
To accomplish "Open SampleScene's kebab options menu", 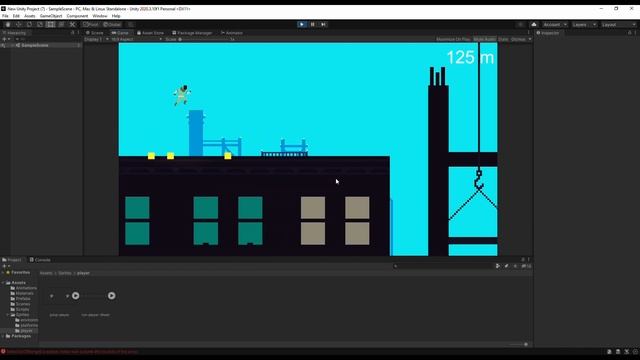I will [x=78, y=45].
